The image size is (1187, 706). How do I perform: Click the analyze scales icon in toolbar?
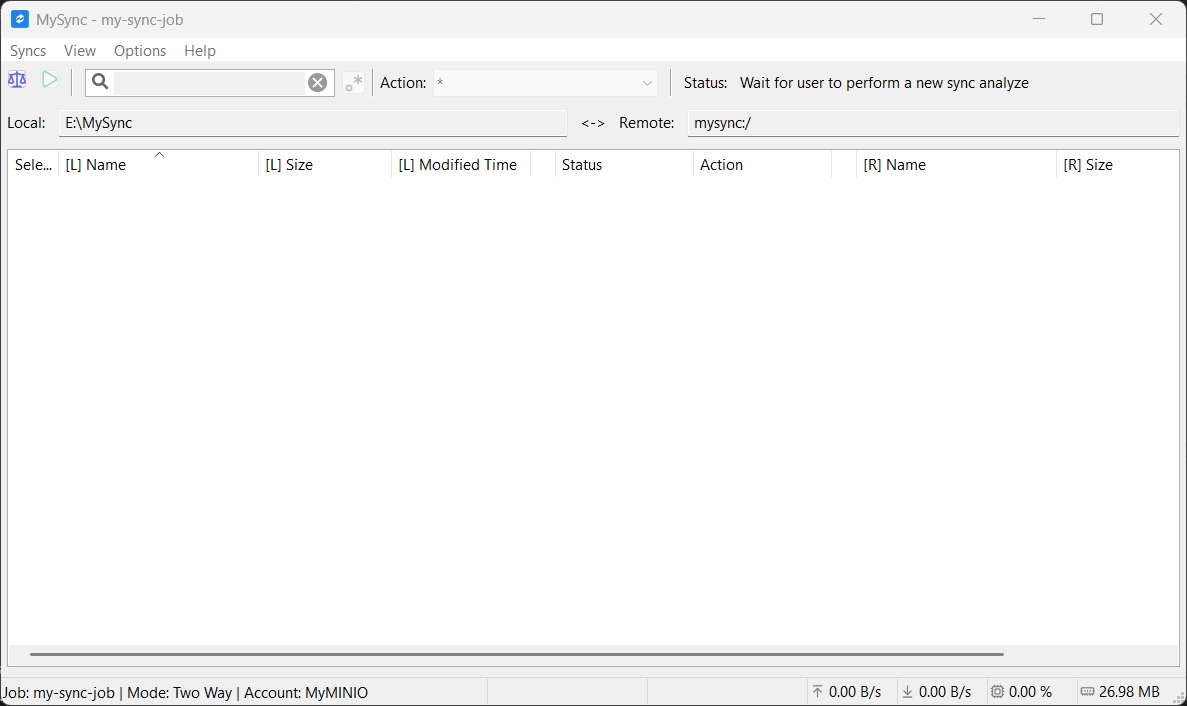click(x=17, y=79)
